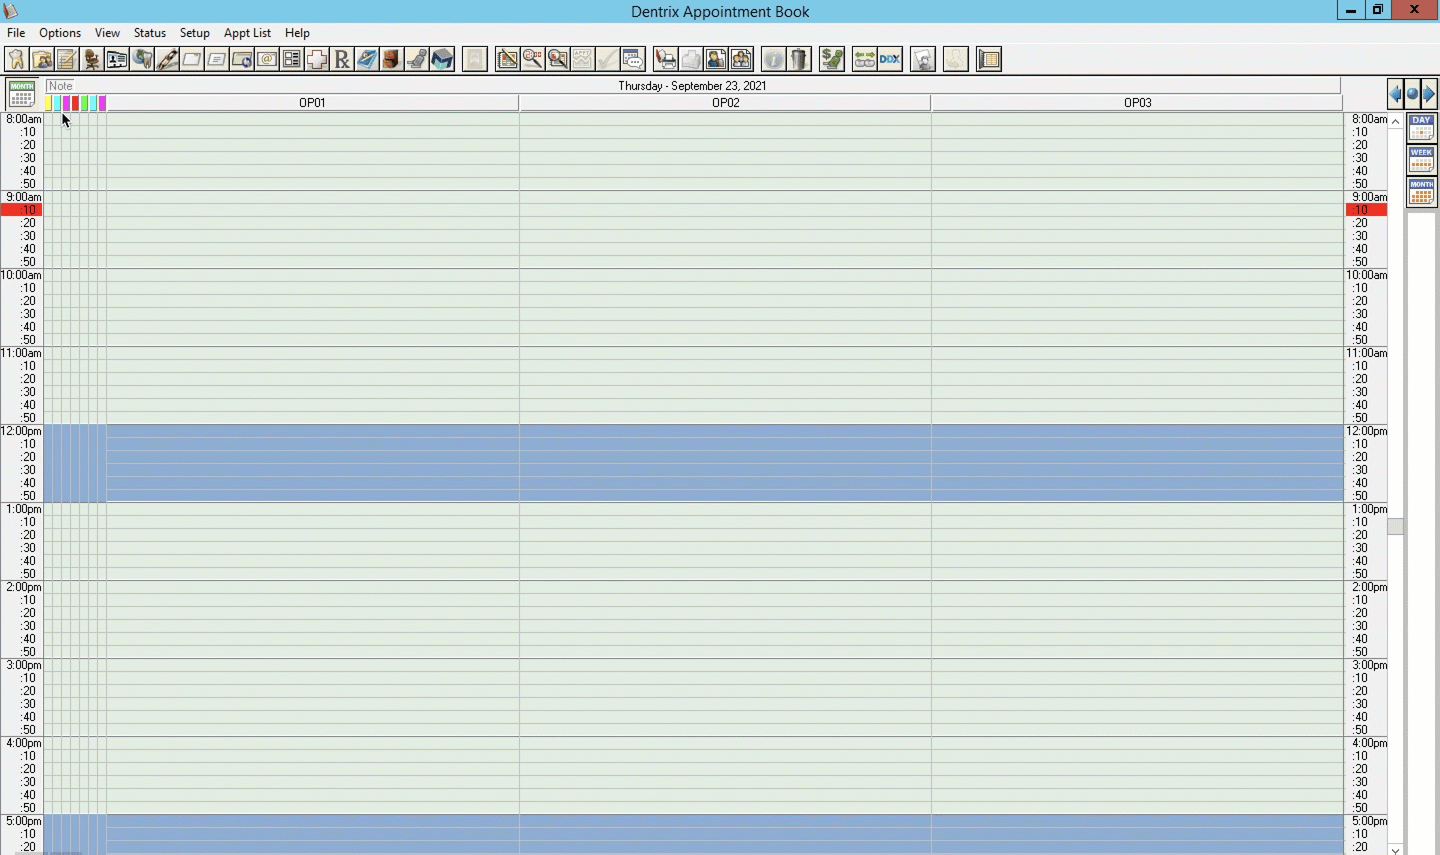
Task: Jump to today with the blue circle button
Action: (1412, 94)
